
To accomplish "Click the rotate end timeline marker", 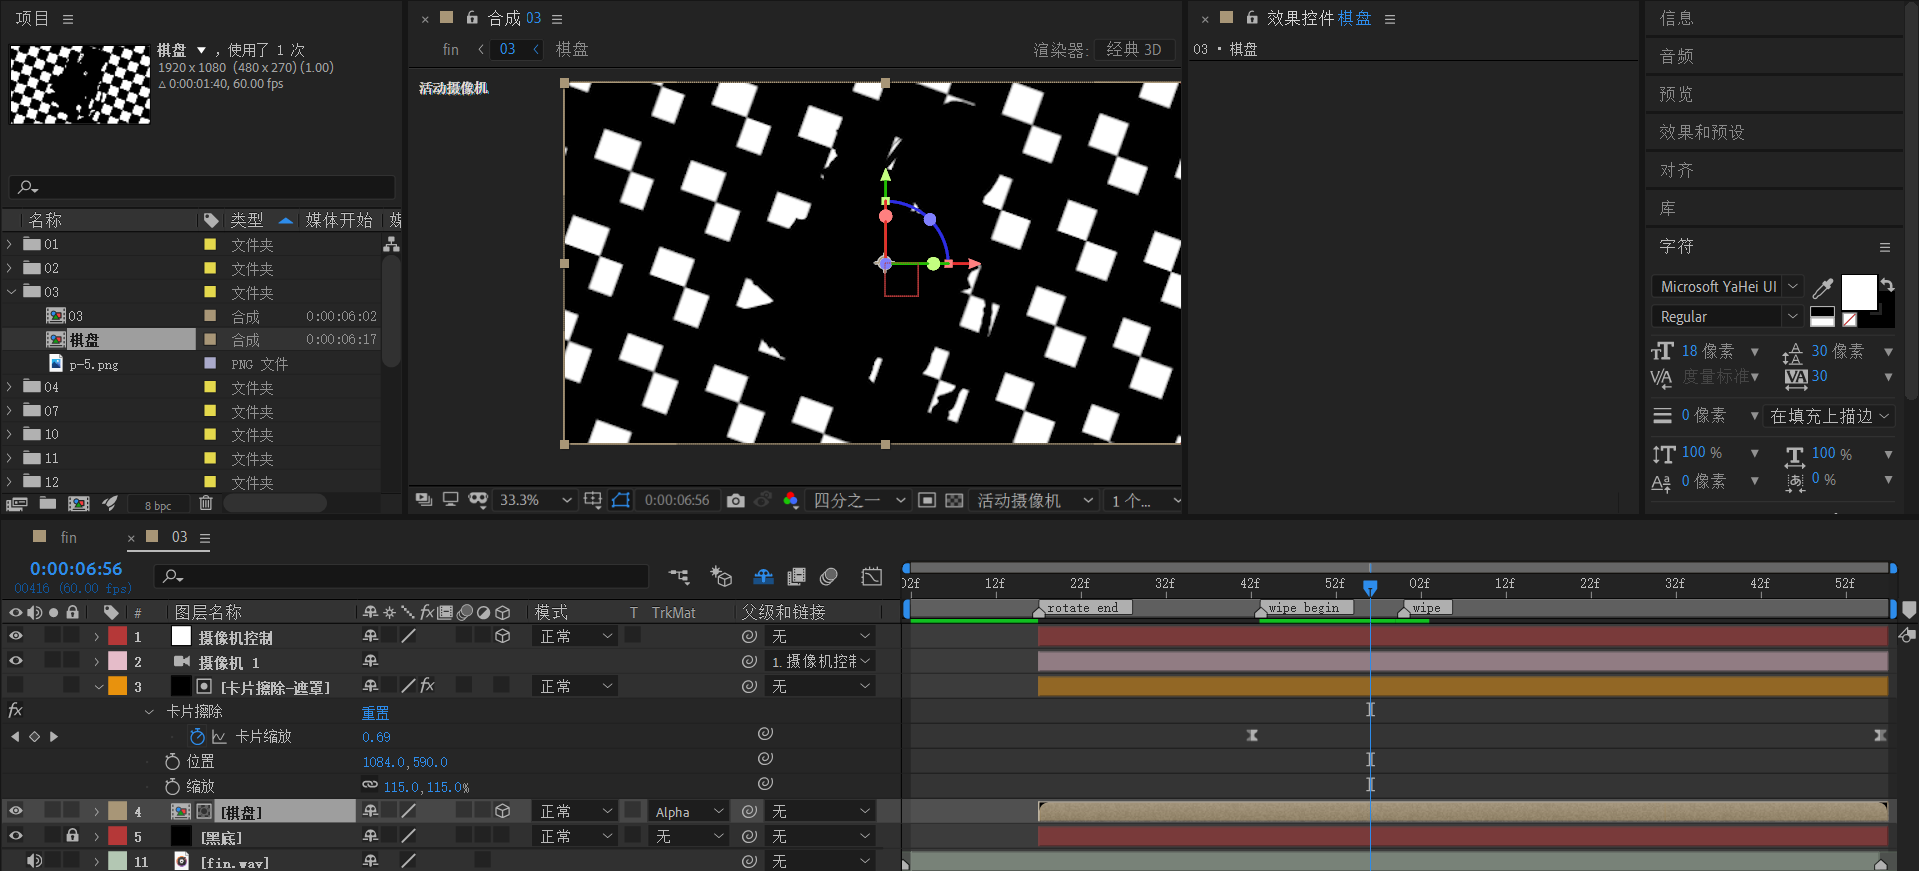I will (x=1083, y=607).
